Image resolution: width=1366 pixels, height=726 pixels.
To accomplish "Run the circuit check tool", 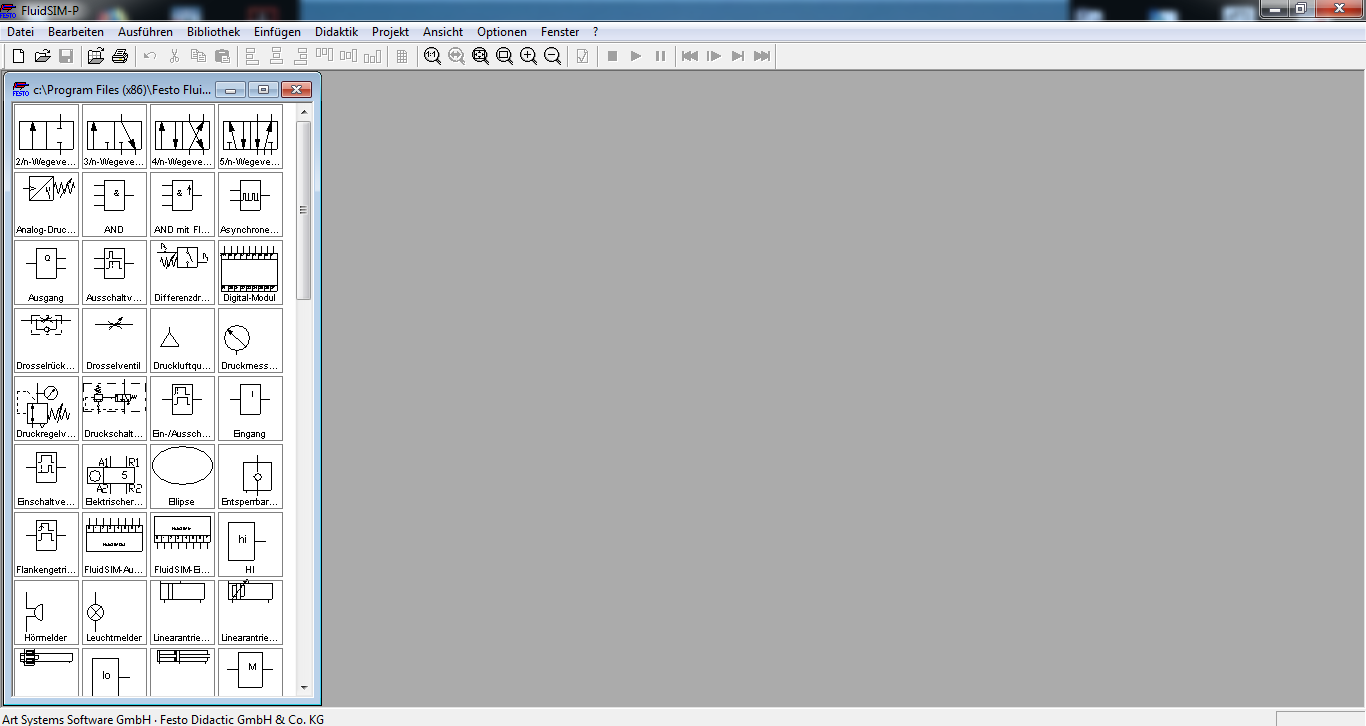I will (582, 56).
